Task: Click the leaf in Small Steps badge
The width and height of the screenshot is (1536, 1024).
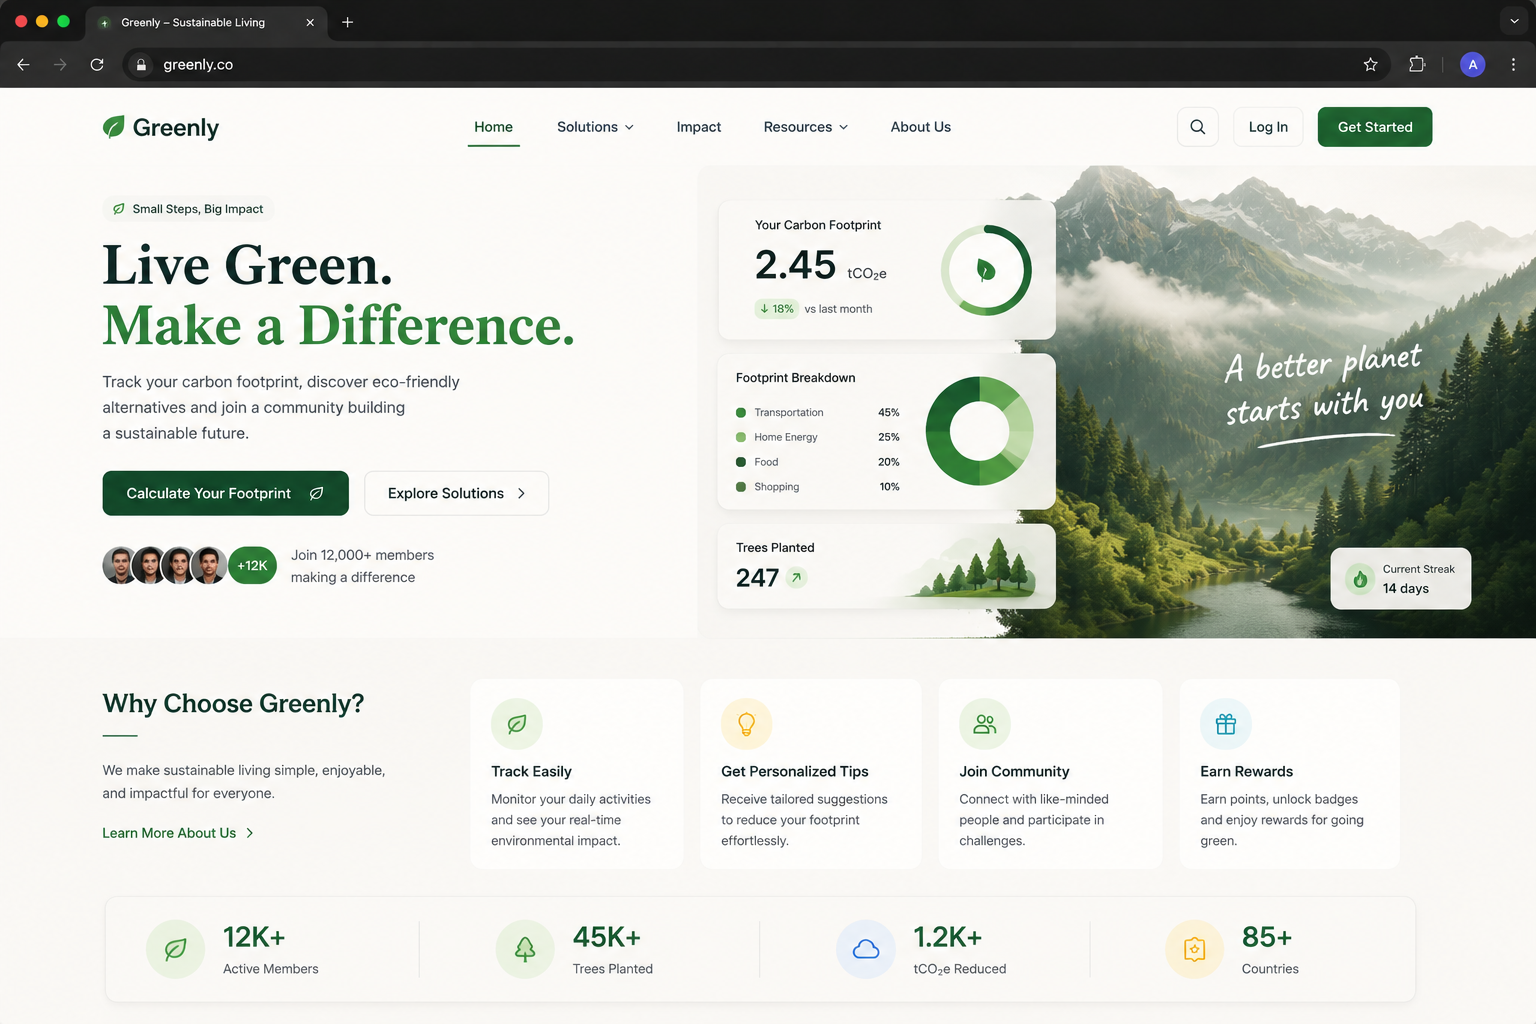Action: (119, 209)
